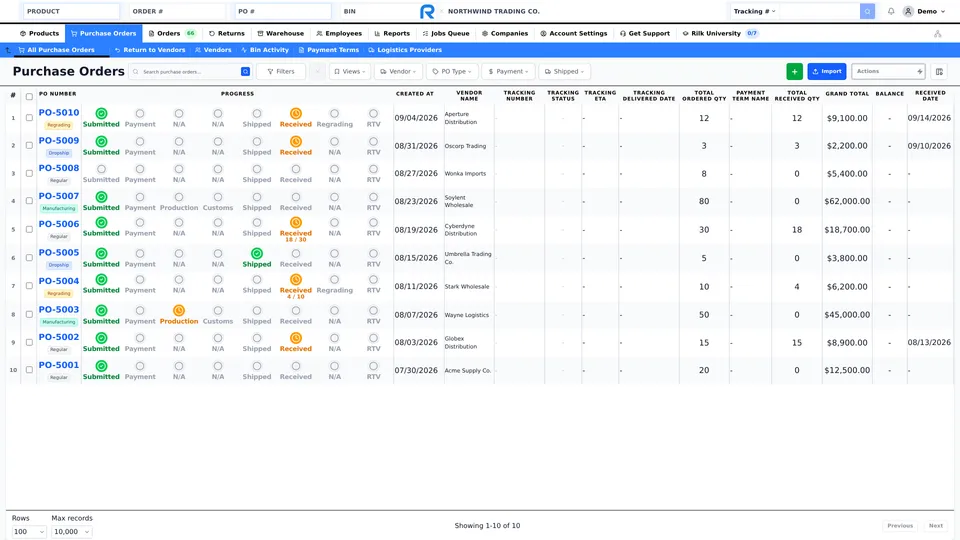The height and width of the screenshot is (540, 960).
Task: Click the Submitted green icon for PO-5007
Action: coord(102,197)
